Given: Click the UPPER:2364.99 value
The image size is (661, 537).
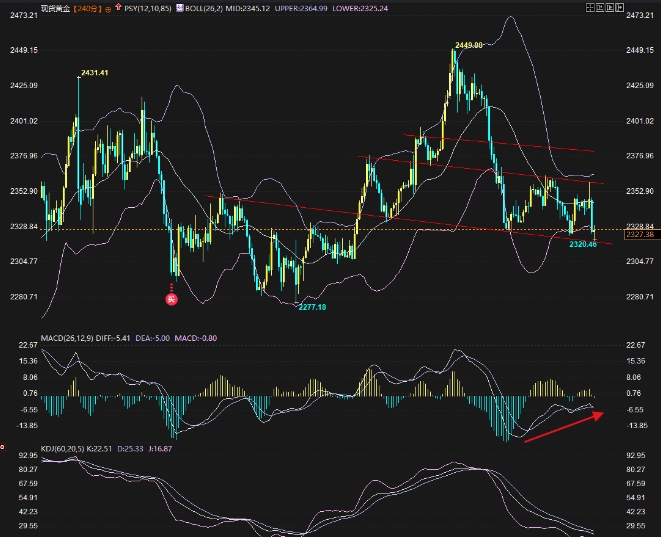Looking at the screenshot, I should (301, 8).
